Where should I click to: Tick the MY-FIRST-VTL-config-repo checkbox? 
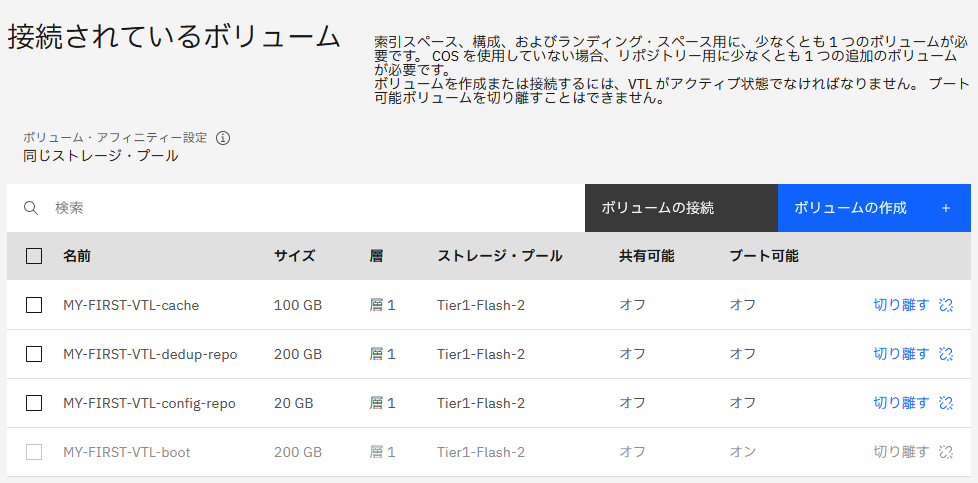[34, 403]
